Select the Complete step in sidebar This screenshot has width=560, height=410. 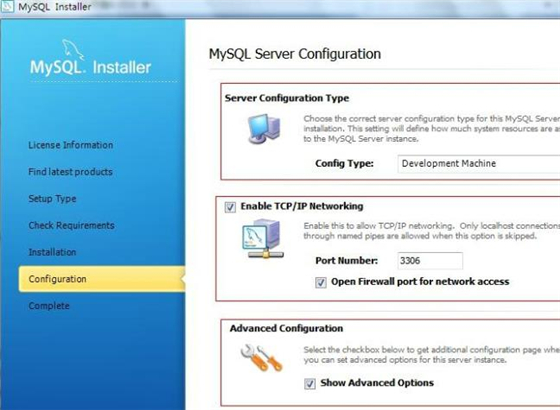49,306
